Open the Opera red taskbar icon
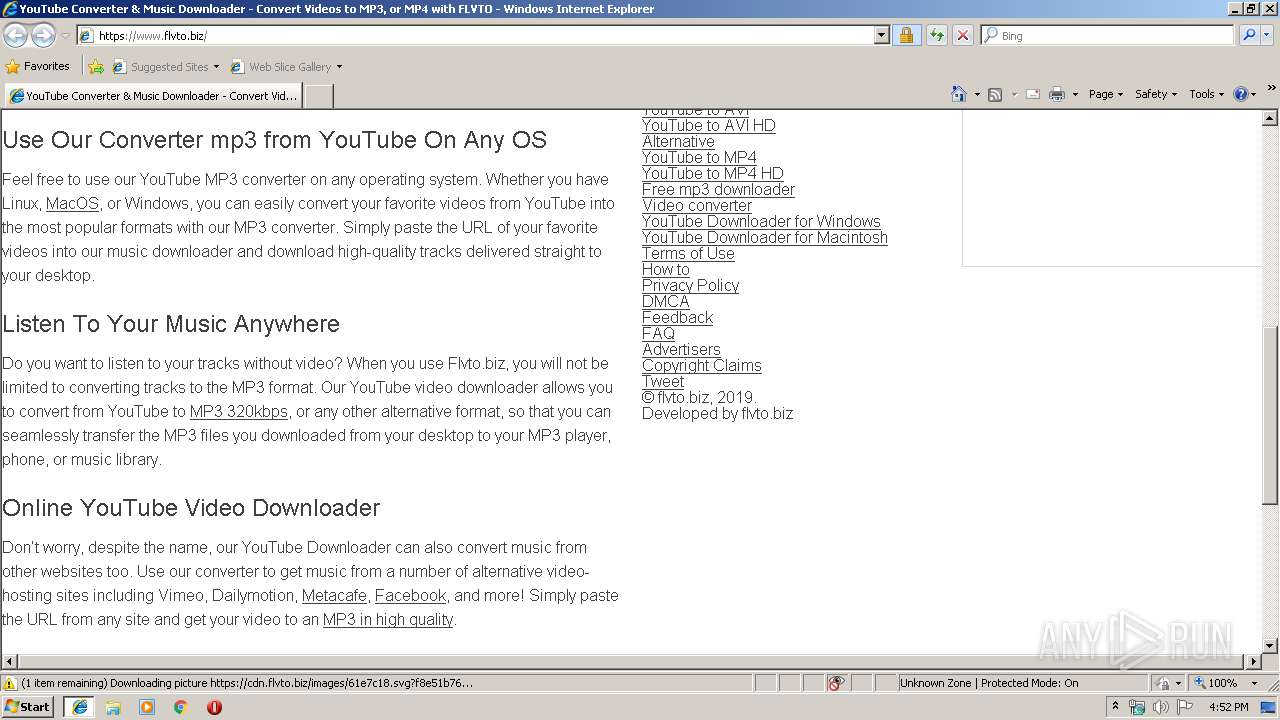 [x=214, y=707]
